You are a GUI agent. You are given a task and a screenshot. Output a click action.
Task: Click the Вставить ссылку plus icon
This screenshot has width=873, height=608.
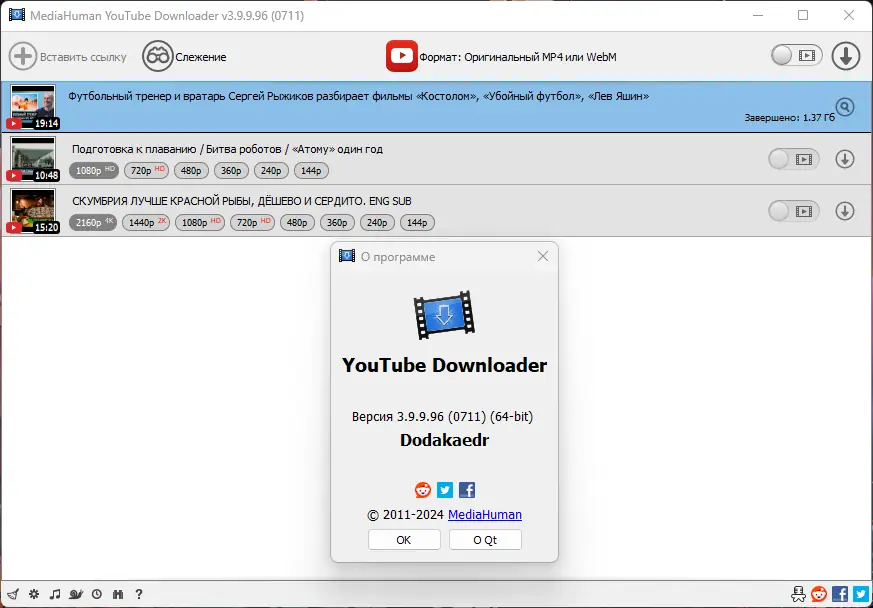click(23, 57)
